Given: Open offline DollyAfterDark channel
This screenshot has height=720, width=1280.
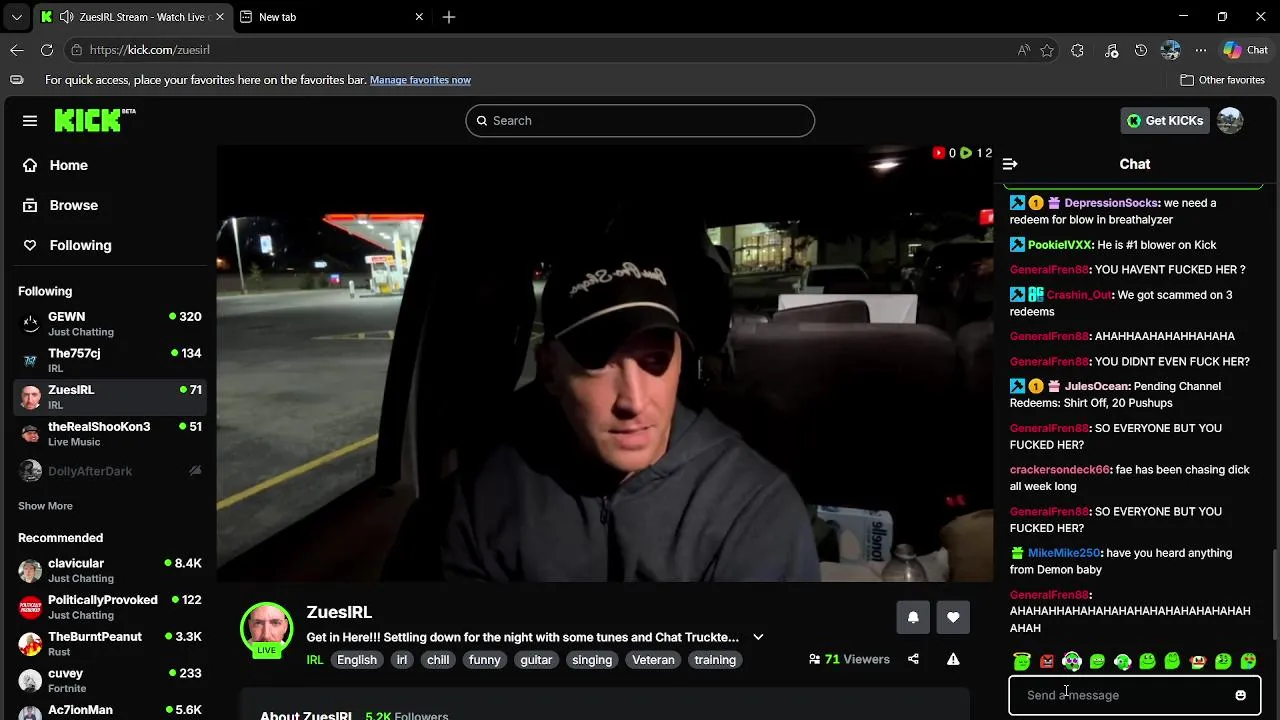Looking at the screenshot, I should 110,471.
